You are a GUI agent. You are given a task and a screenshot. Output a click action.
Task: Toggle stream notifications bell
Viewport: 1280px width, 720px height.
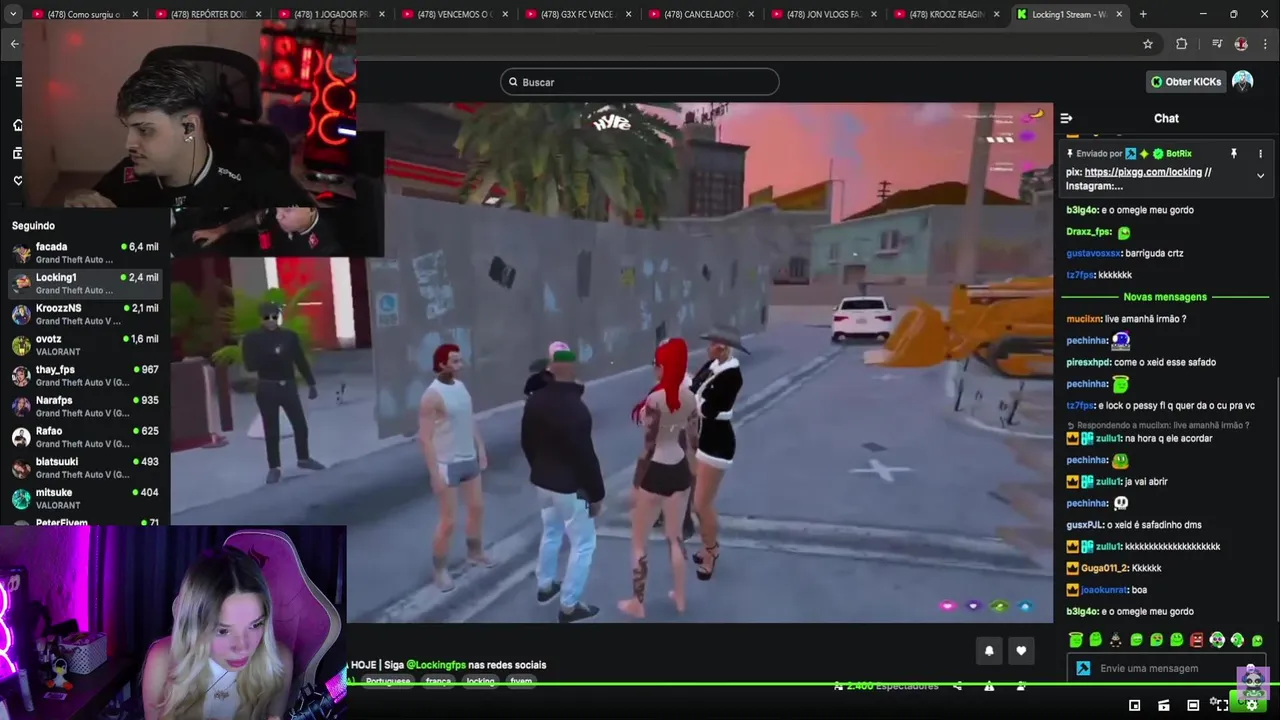[989, 651]
